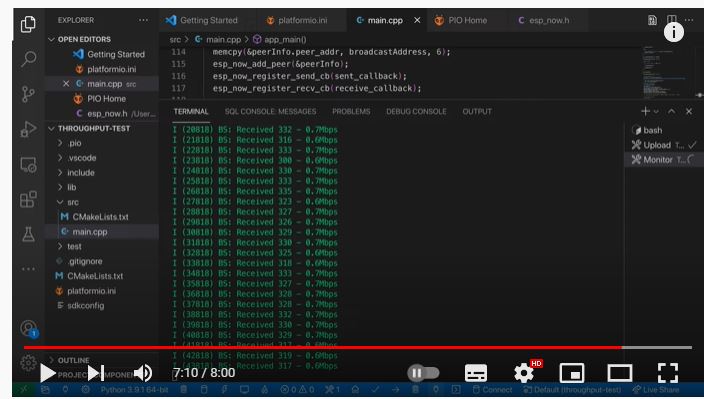Toggle the video autoplay switch
704x399 pixels.
point(423,373)
